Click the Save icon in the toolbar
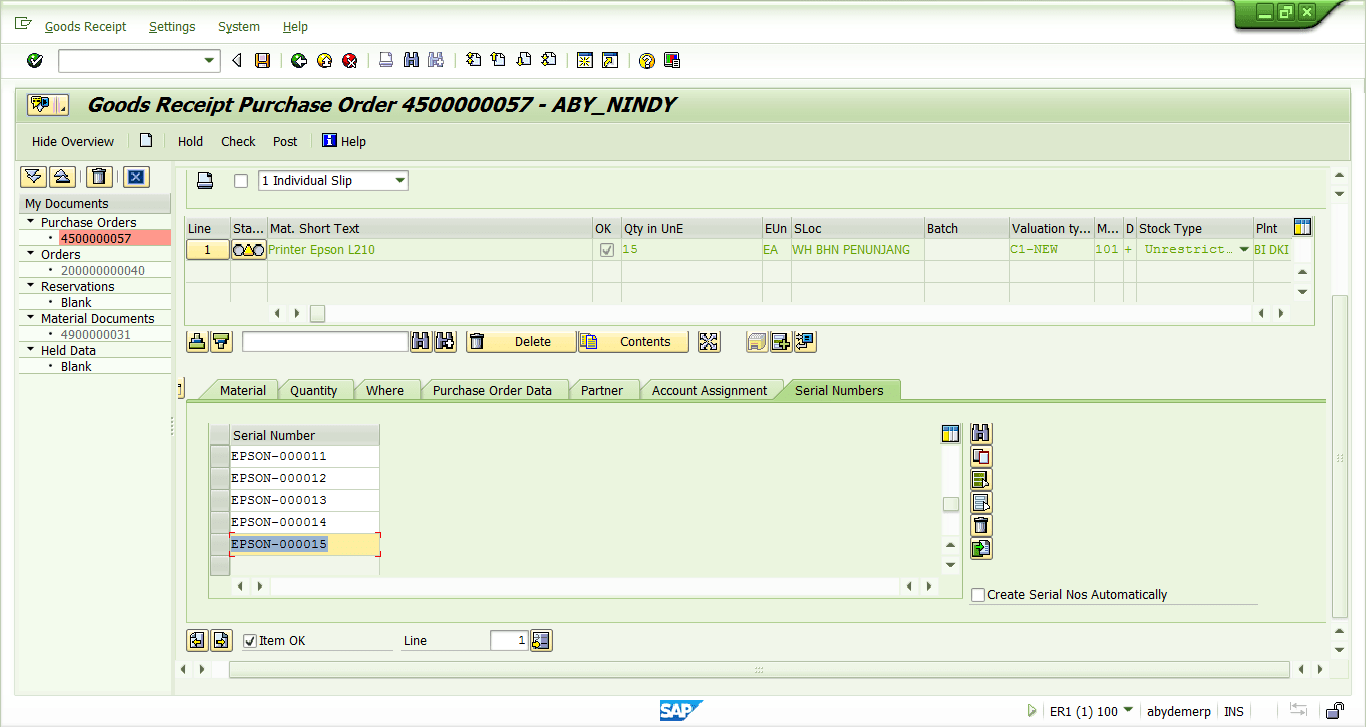 click(x=262, y=61)
